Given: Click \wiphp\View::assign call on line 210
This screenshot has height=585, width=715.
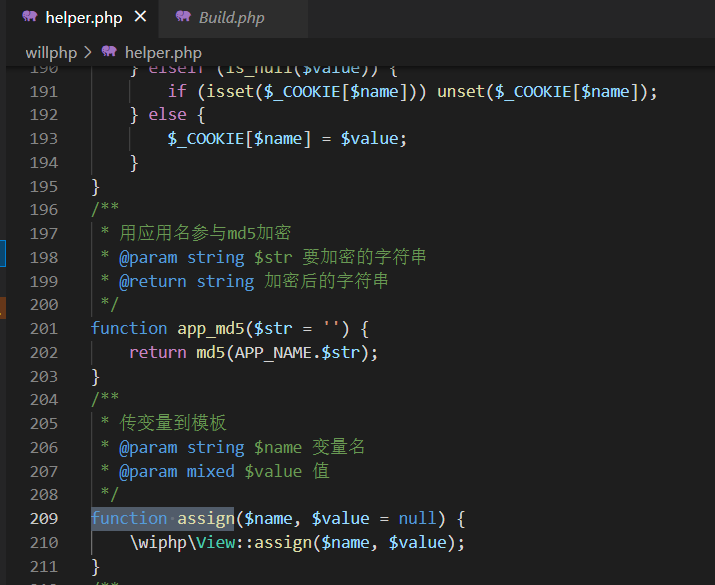Looking at the screenshot, I should [297, 543].
